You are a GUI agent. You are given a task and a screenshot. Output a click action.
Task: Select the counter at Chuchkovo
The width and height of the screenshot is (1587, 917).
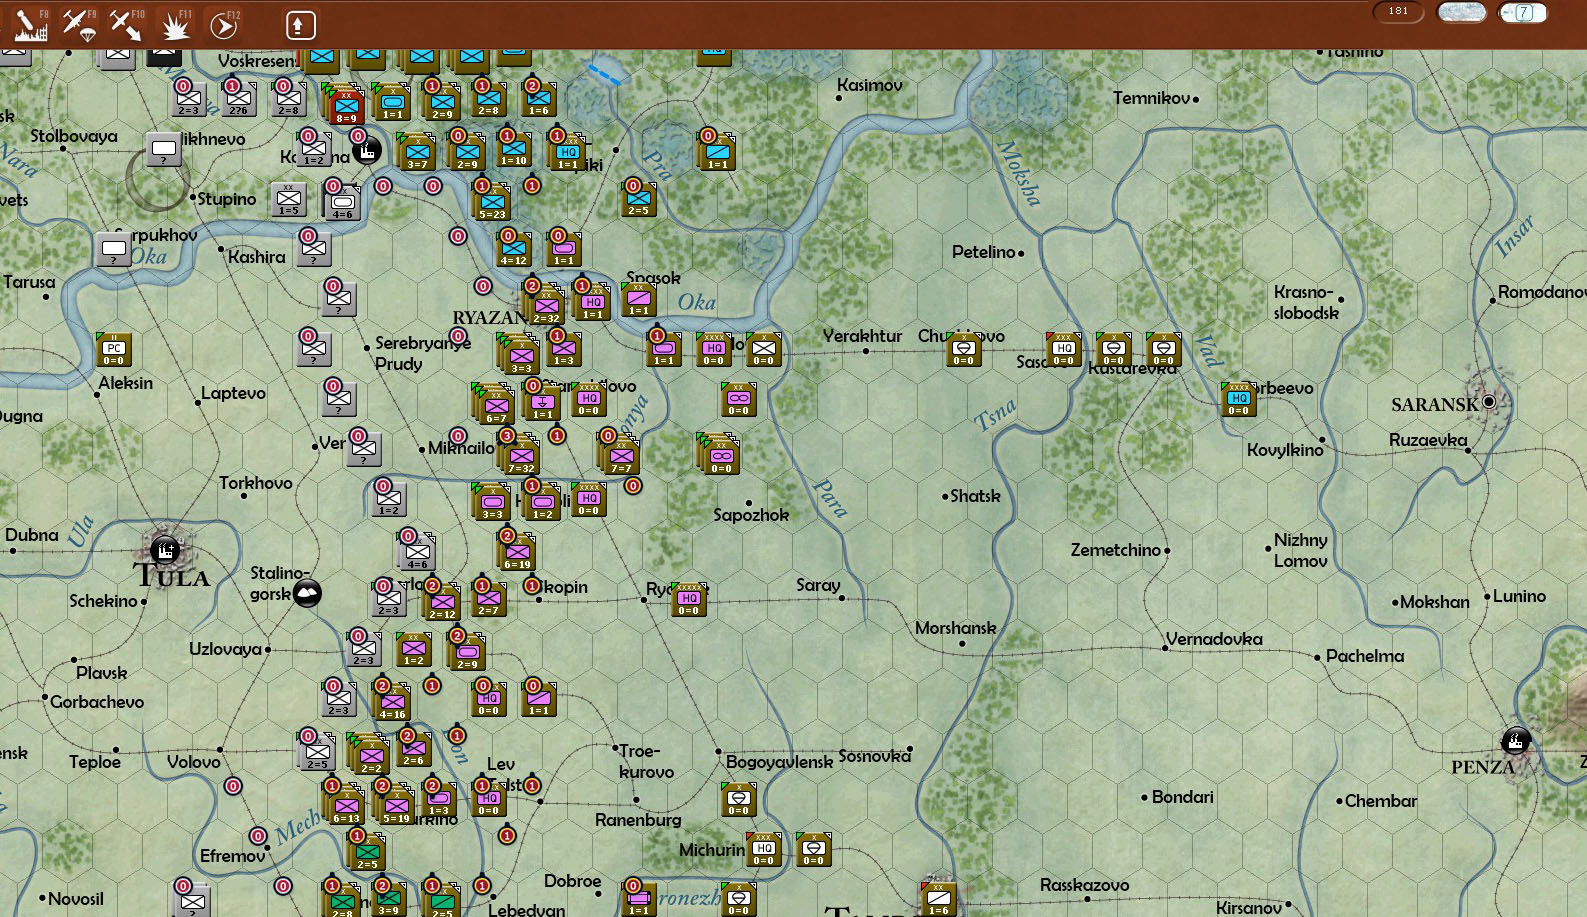pos(963,349)
